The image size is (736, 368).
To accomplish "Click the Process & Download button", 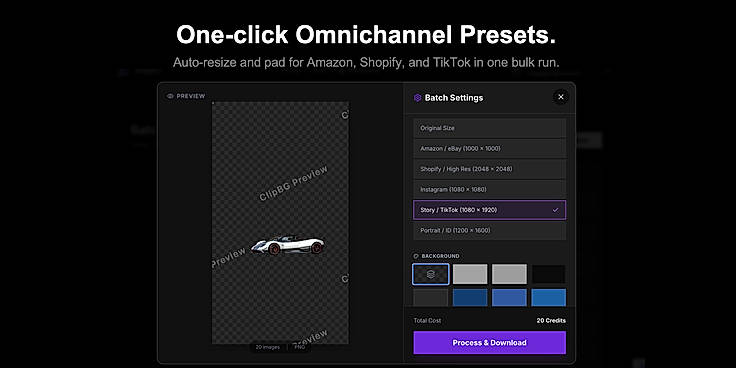I will pyautogui.click(x=489, y=343).
